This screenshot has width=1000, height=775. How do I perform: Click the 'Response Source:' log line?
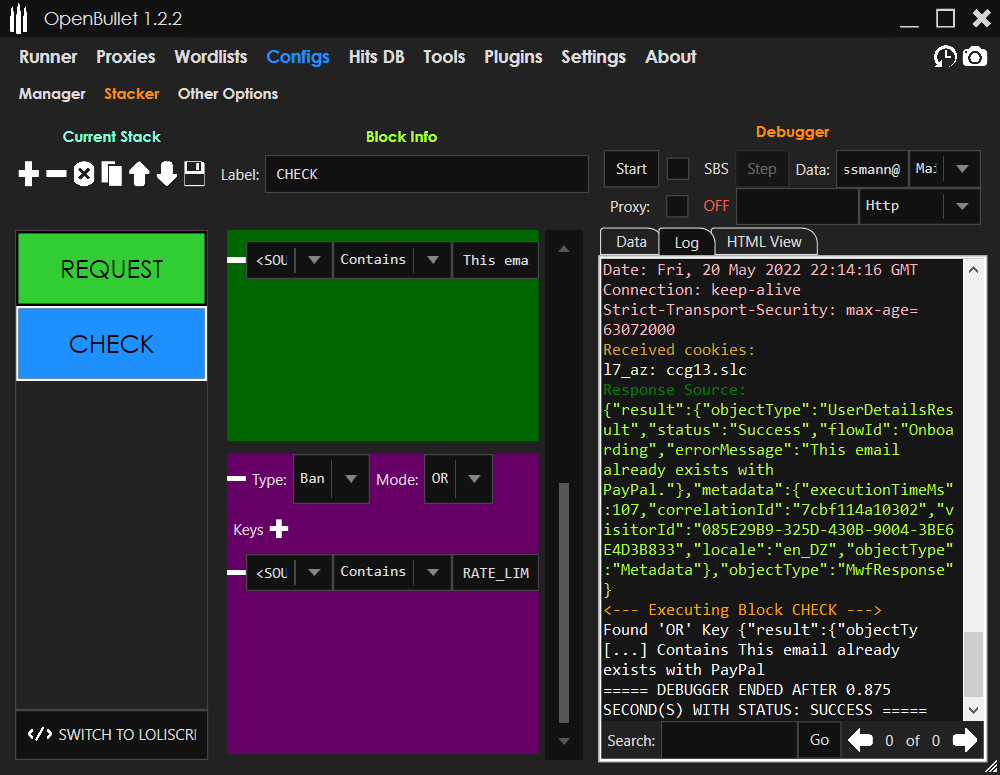point(674,390)
